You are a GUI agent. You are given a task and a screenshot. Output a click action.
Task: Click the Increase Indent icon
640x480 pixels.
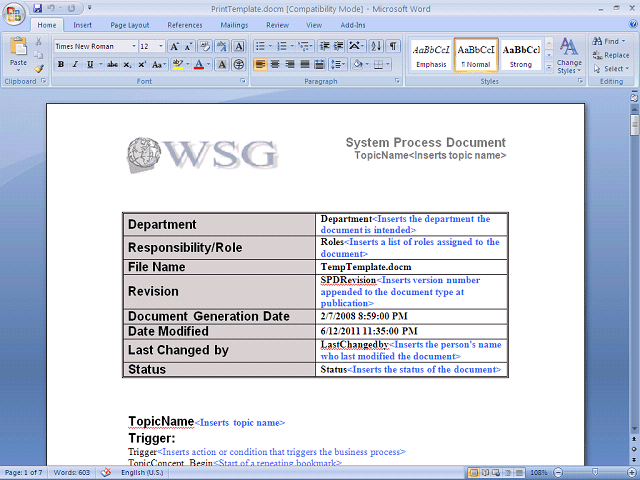coord(339,46)
